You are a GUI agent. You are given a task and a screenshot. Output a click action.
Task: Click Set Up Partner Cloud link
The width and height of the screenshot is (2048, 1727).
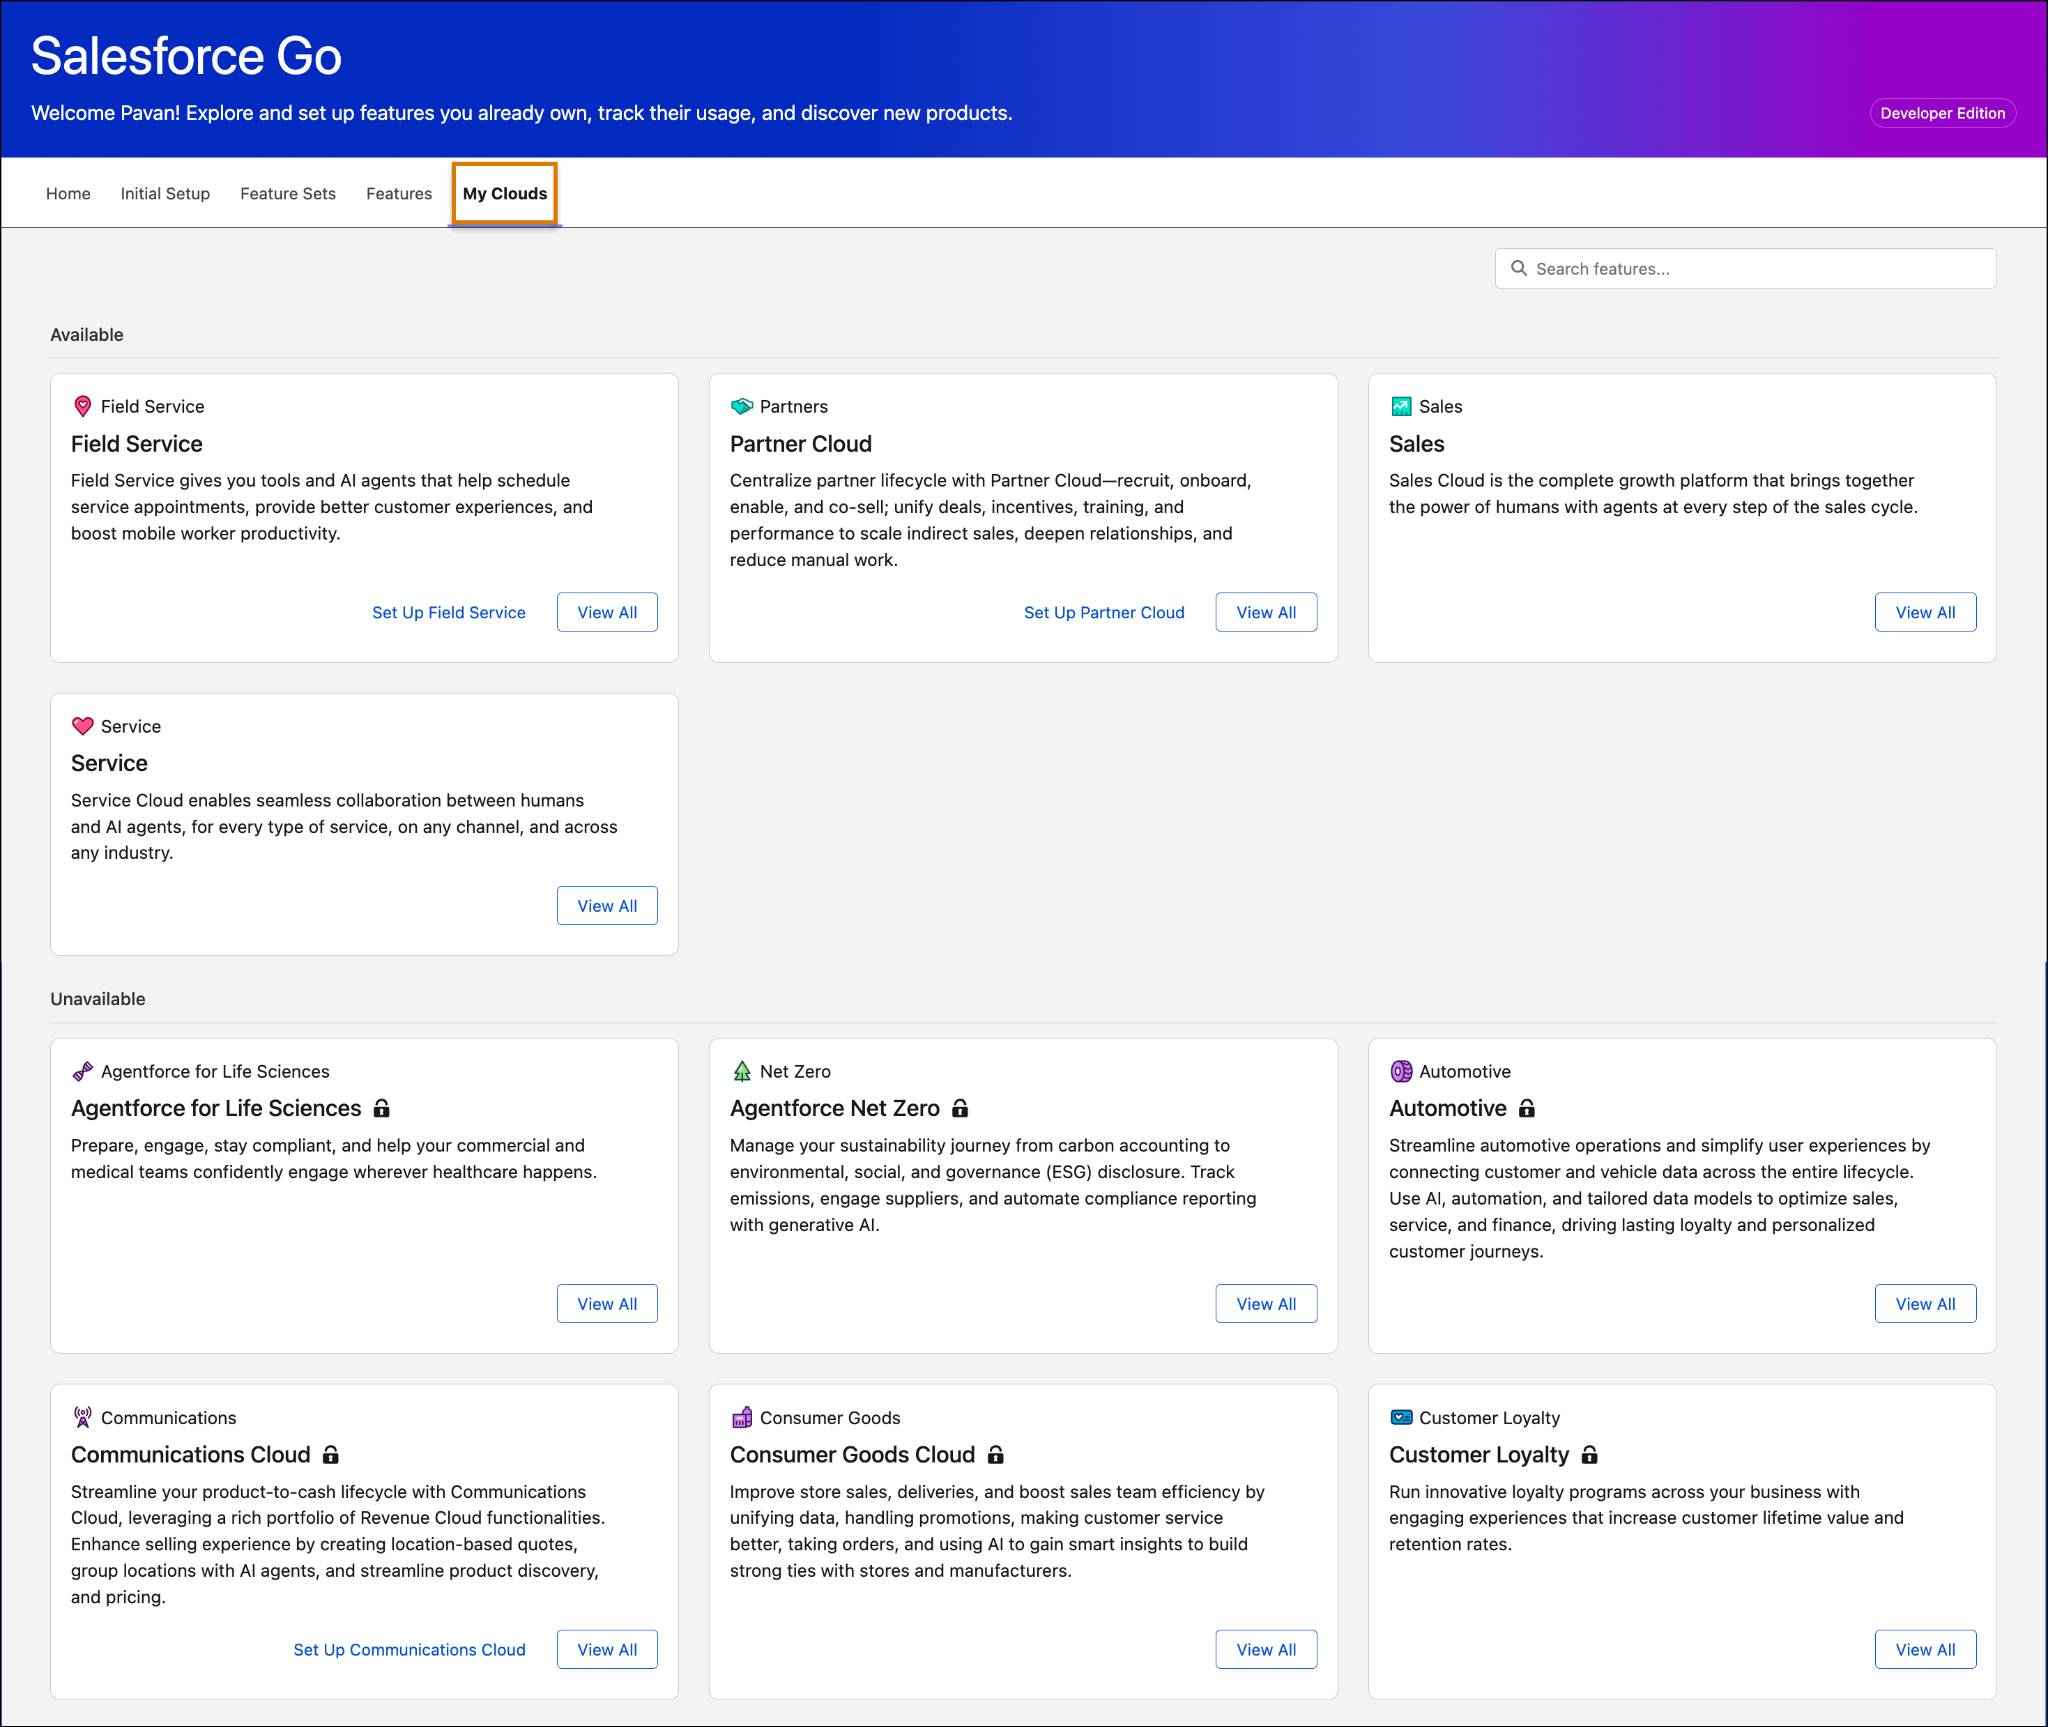pyautogui.click(x=1104, y=612)
